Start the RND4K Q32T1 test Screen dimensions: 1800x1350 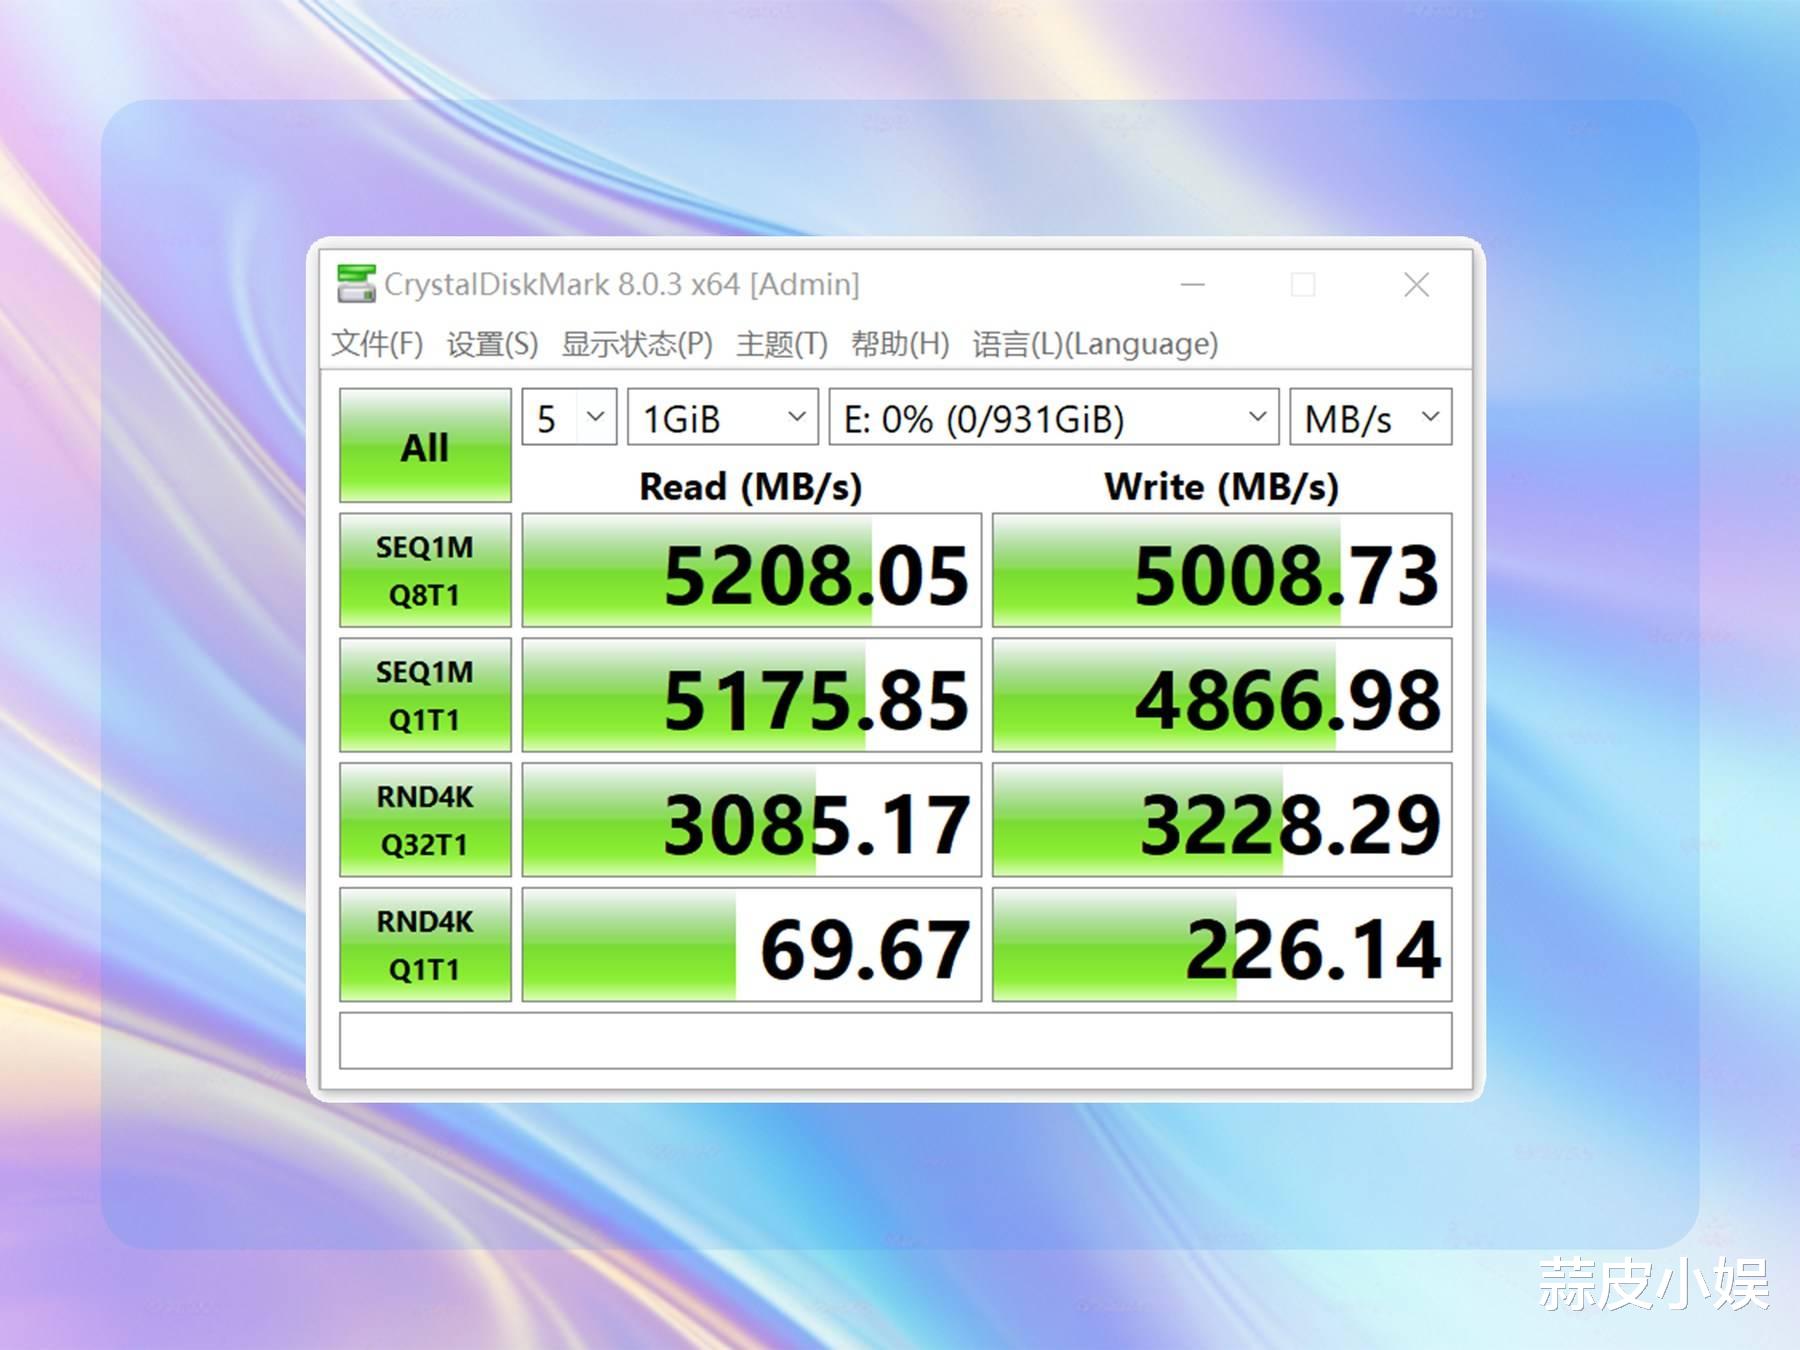[x=425, y=820]
